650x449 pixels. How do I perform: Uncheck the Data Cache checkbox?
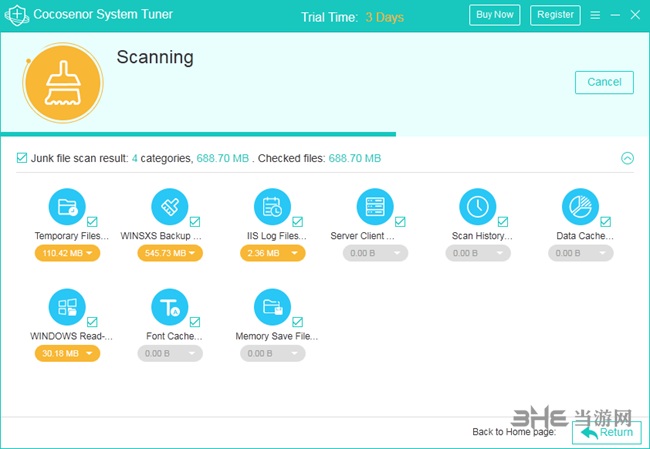[606, 222]
